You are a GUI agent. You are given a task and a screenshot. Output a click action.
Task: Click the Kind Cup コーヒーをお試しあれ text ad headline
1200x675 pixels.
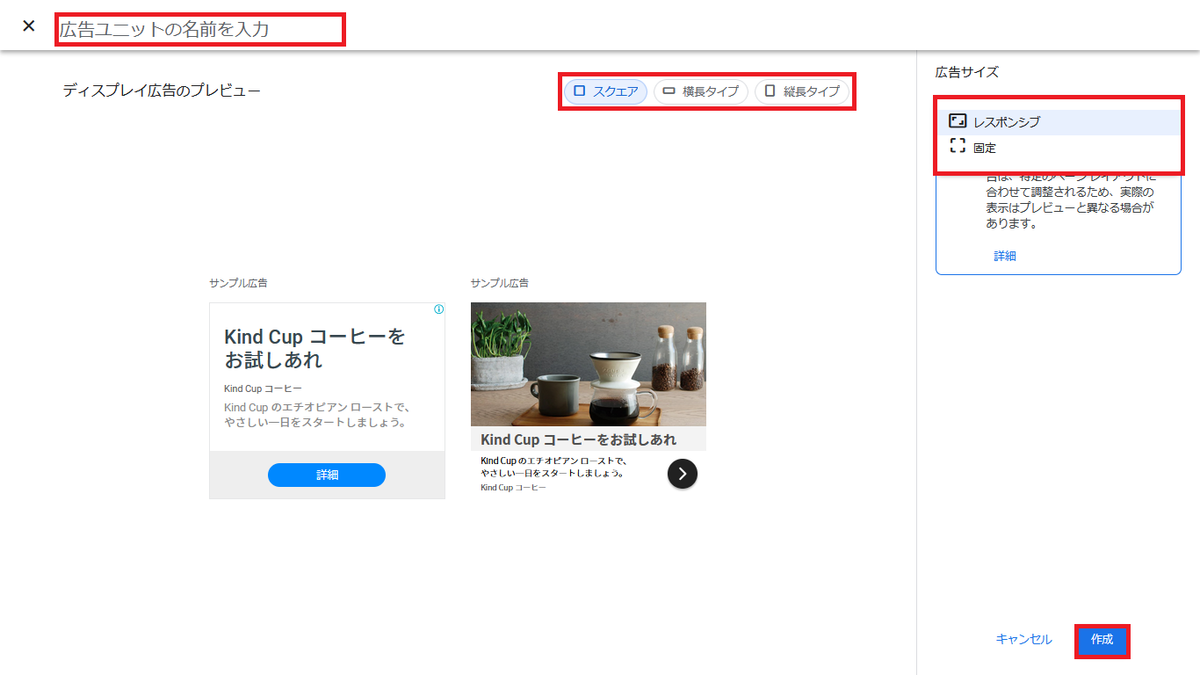coord(315,348)
